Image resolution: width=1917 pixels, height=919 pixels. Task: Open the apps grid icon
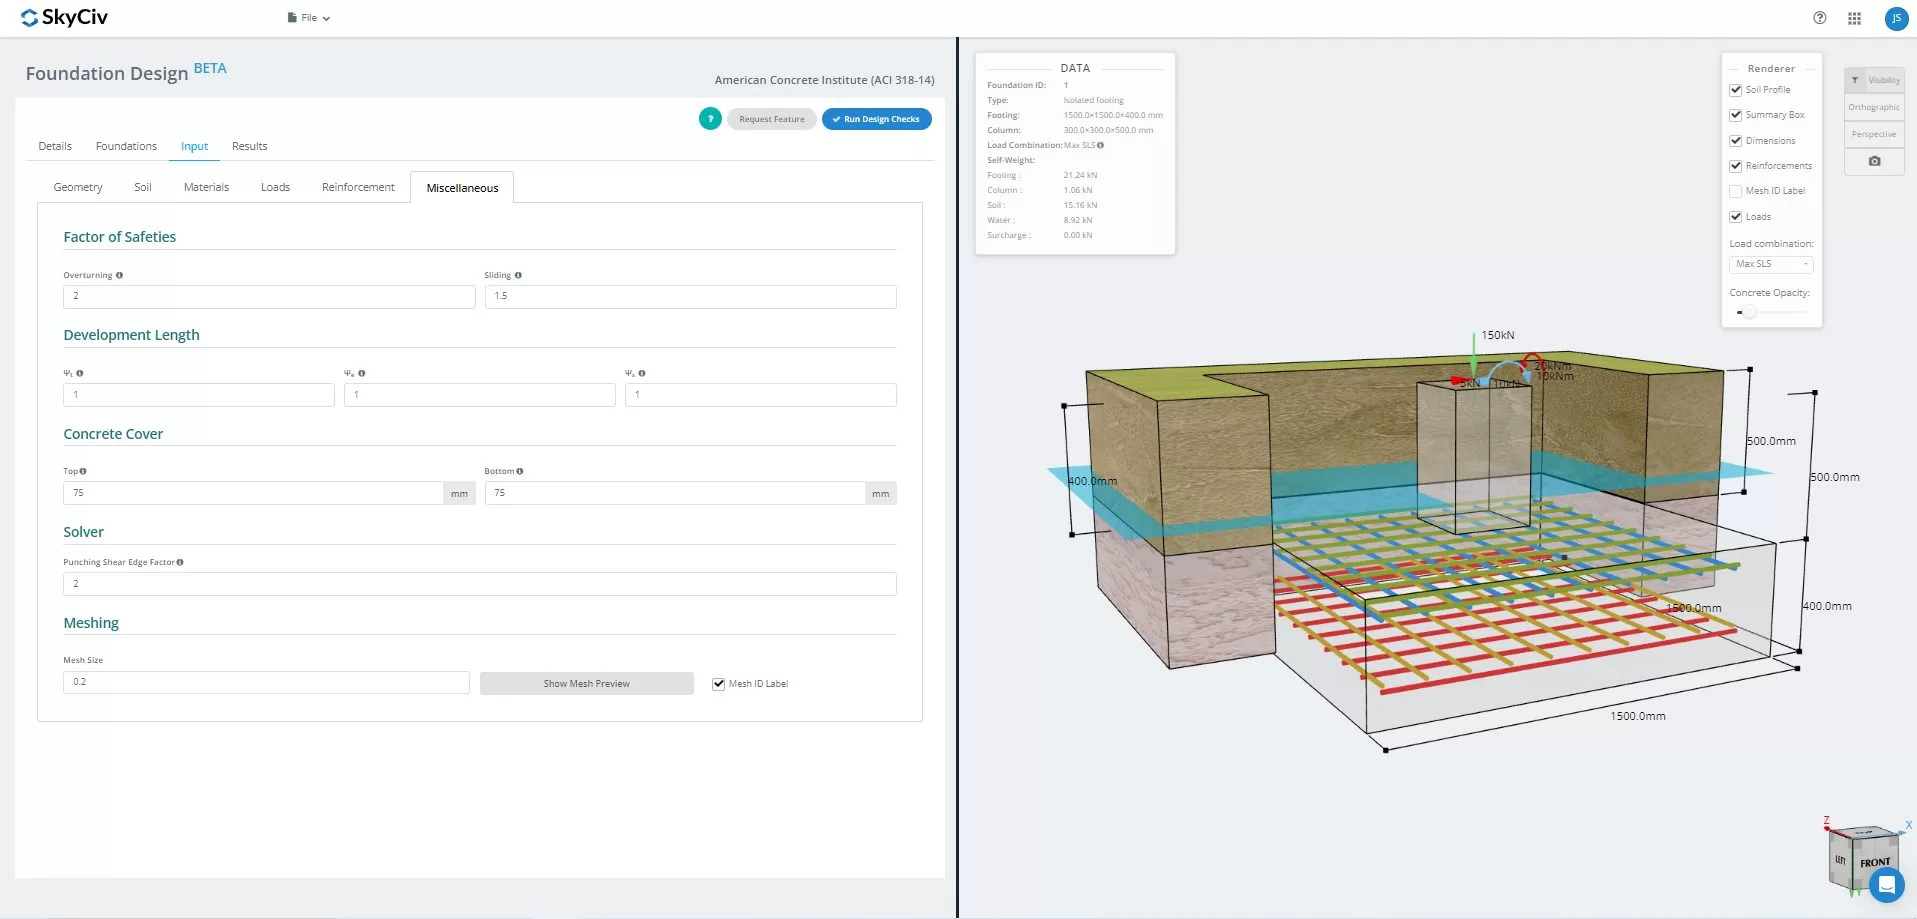click(1854, 18)
